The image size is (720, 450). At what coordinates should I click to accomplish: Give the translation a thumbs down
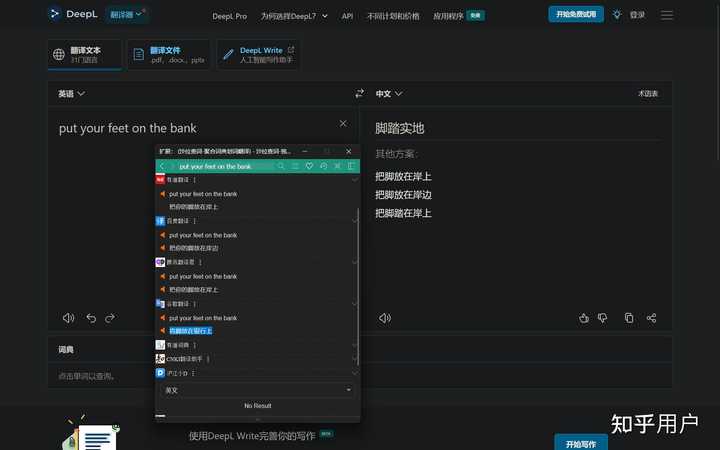tap(602, 318)
